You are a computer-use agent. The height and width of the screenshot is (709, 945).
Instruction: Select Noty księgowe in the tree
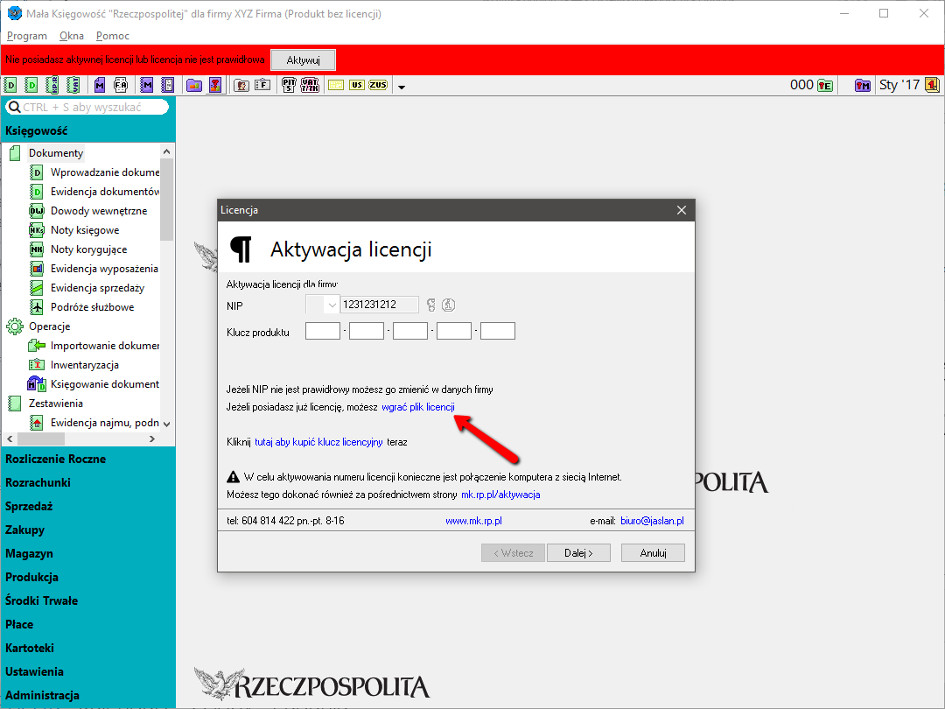pos(85,230)
